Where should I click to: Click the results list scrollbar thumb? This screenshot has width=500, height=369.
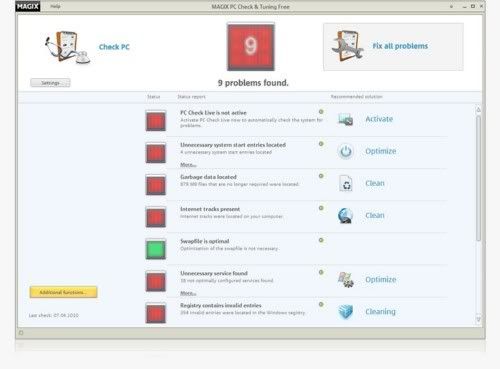coord(478,178)
